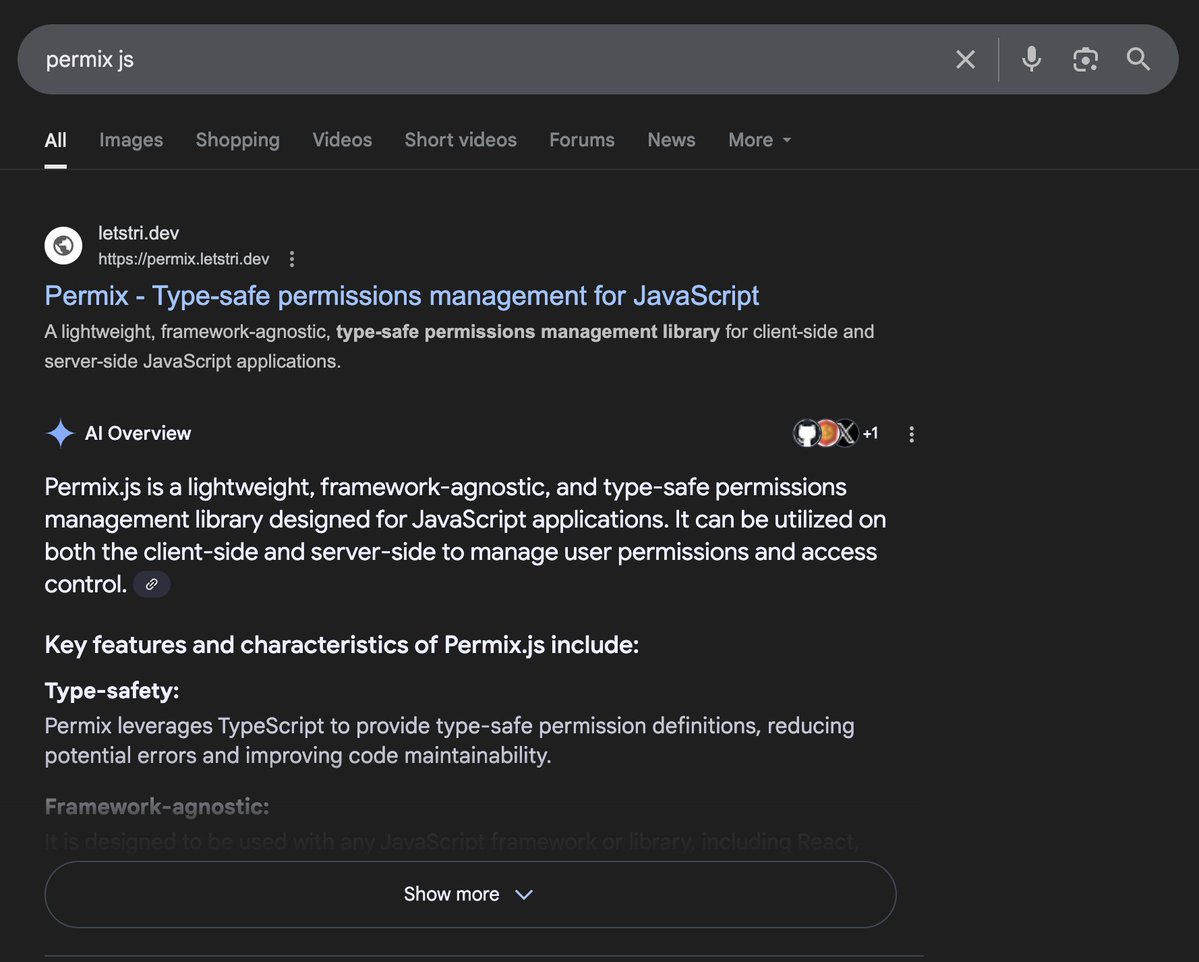Open three-dot menu next to permix.letstri.dev
This screenshot has height=962, width=1199.
coord(291,259)
